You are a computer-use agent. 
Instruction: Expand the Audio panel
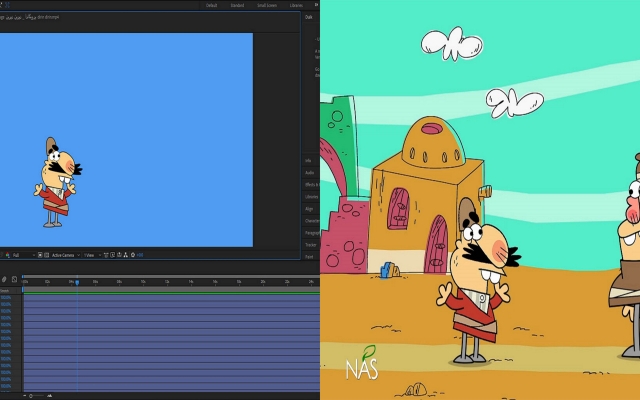coord(310,173)
